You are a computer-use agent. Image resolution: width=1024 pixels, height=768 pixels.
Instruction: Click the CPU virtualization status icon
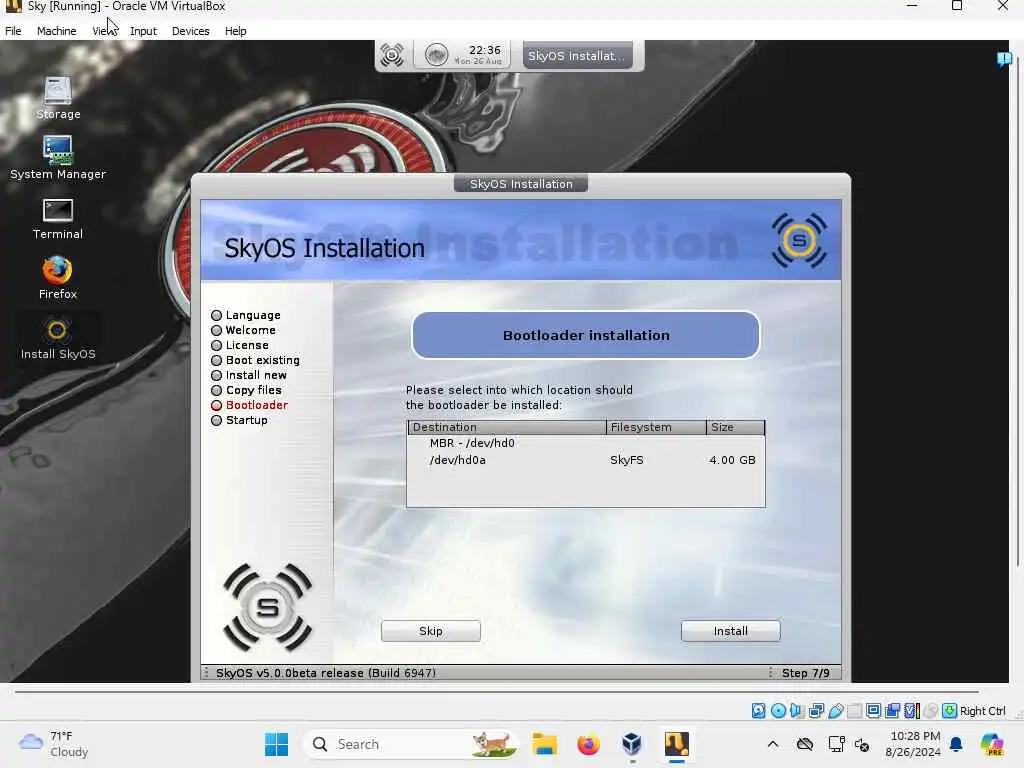coord(912,711)
